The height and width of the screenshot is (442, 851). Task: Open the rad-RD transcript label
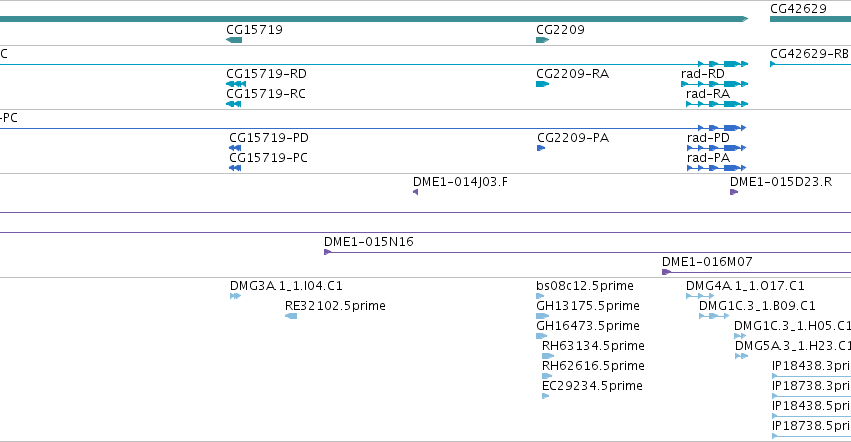(702, 73)
